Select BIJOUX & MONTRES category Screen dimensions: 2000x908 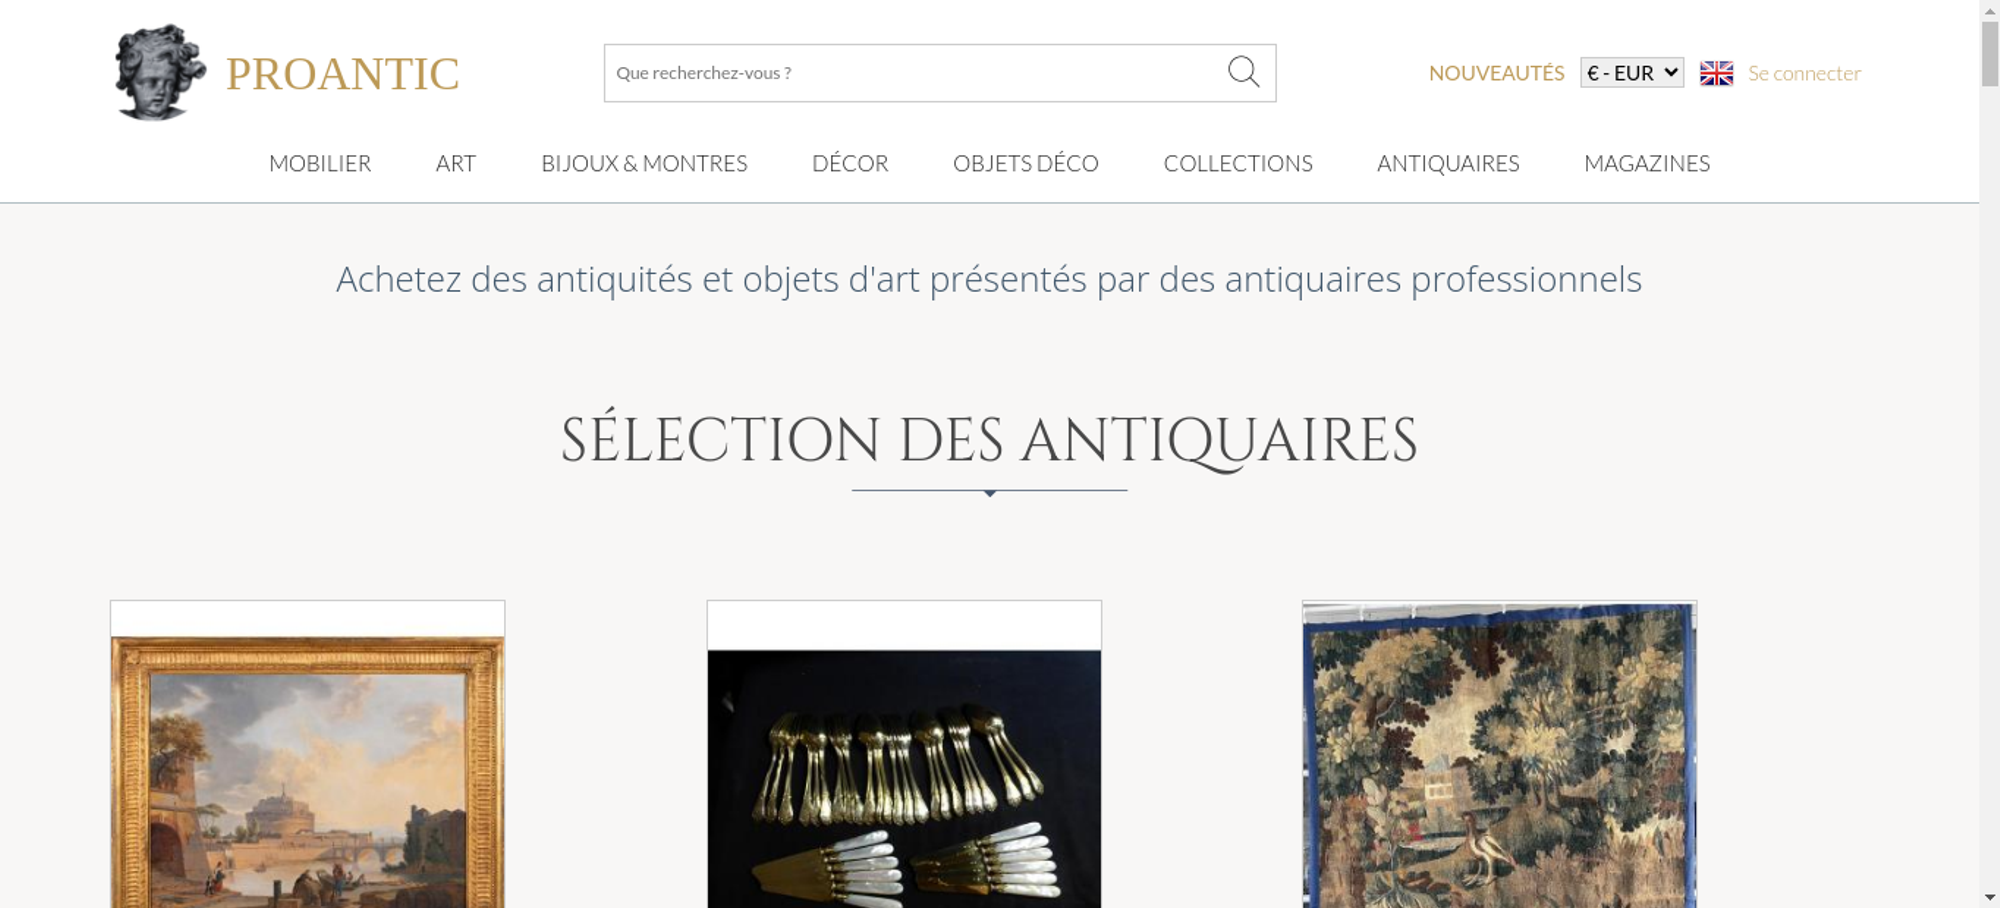click(x=644, y=163)
